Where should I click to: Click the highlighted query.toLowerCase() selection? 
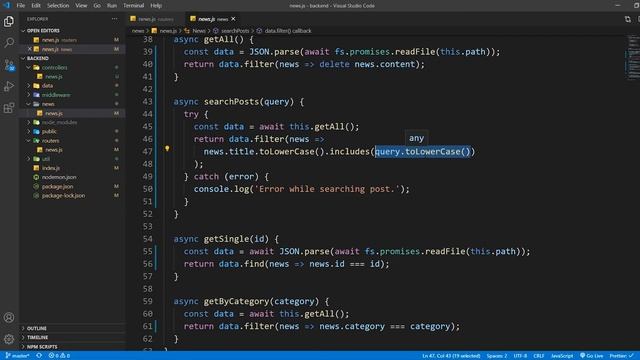coord(422,151)
